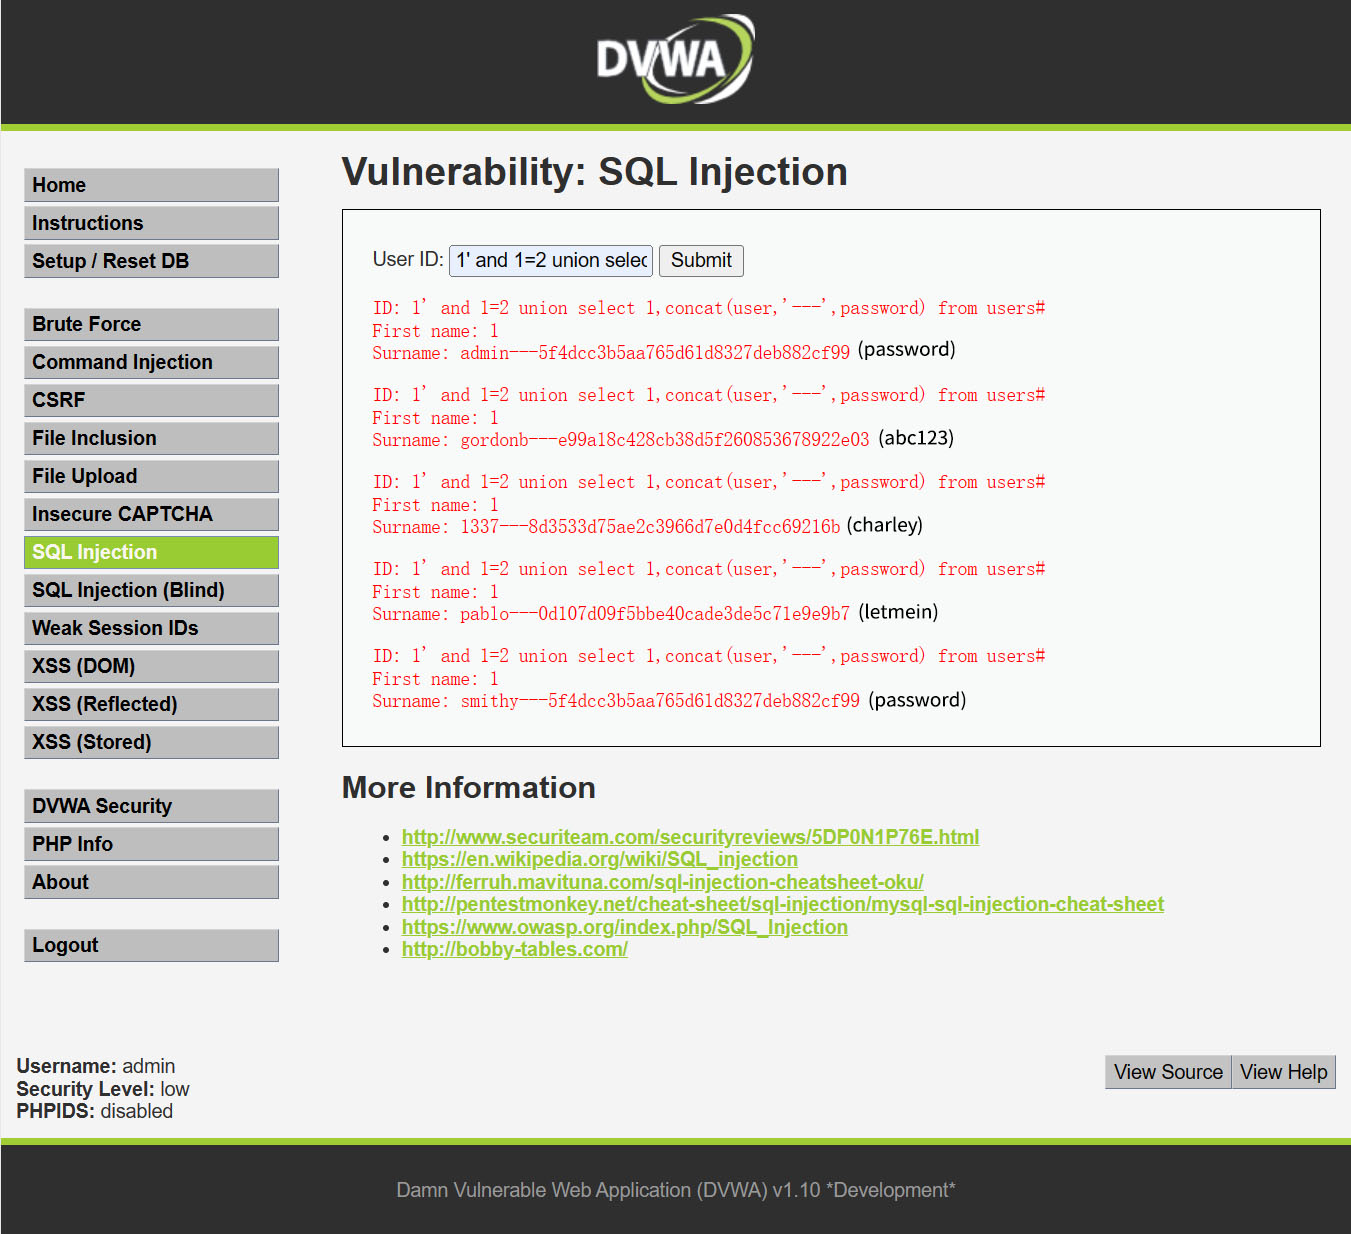This screenshot has height=1234, width=1351.
Task: Open the ferruh.mavituna.com cheatsheet link
Action: tap(662, 882)
